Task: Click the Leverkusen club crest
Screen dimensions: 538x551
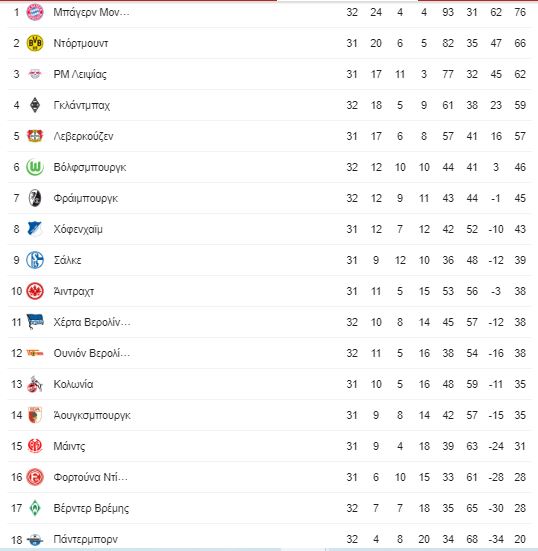Action: tap(35, 136)
